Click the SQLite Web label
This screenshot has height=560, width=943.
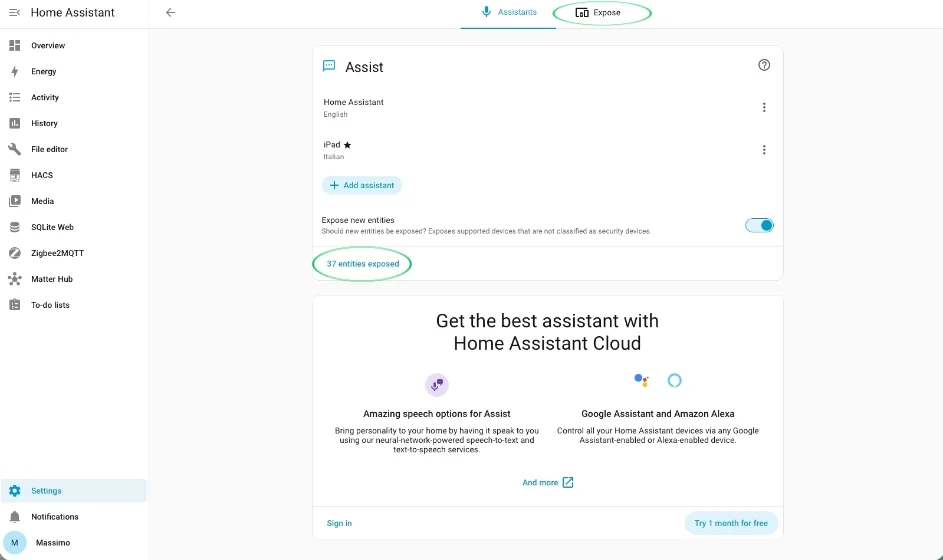(52, 227)
